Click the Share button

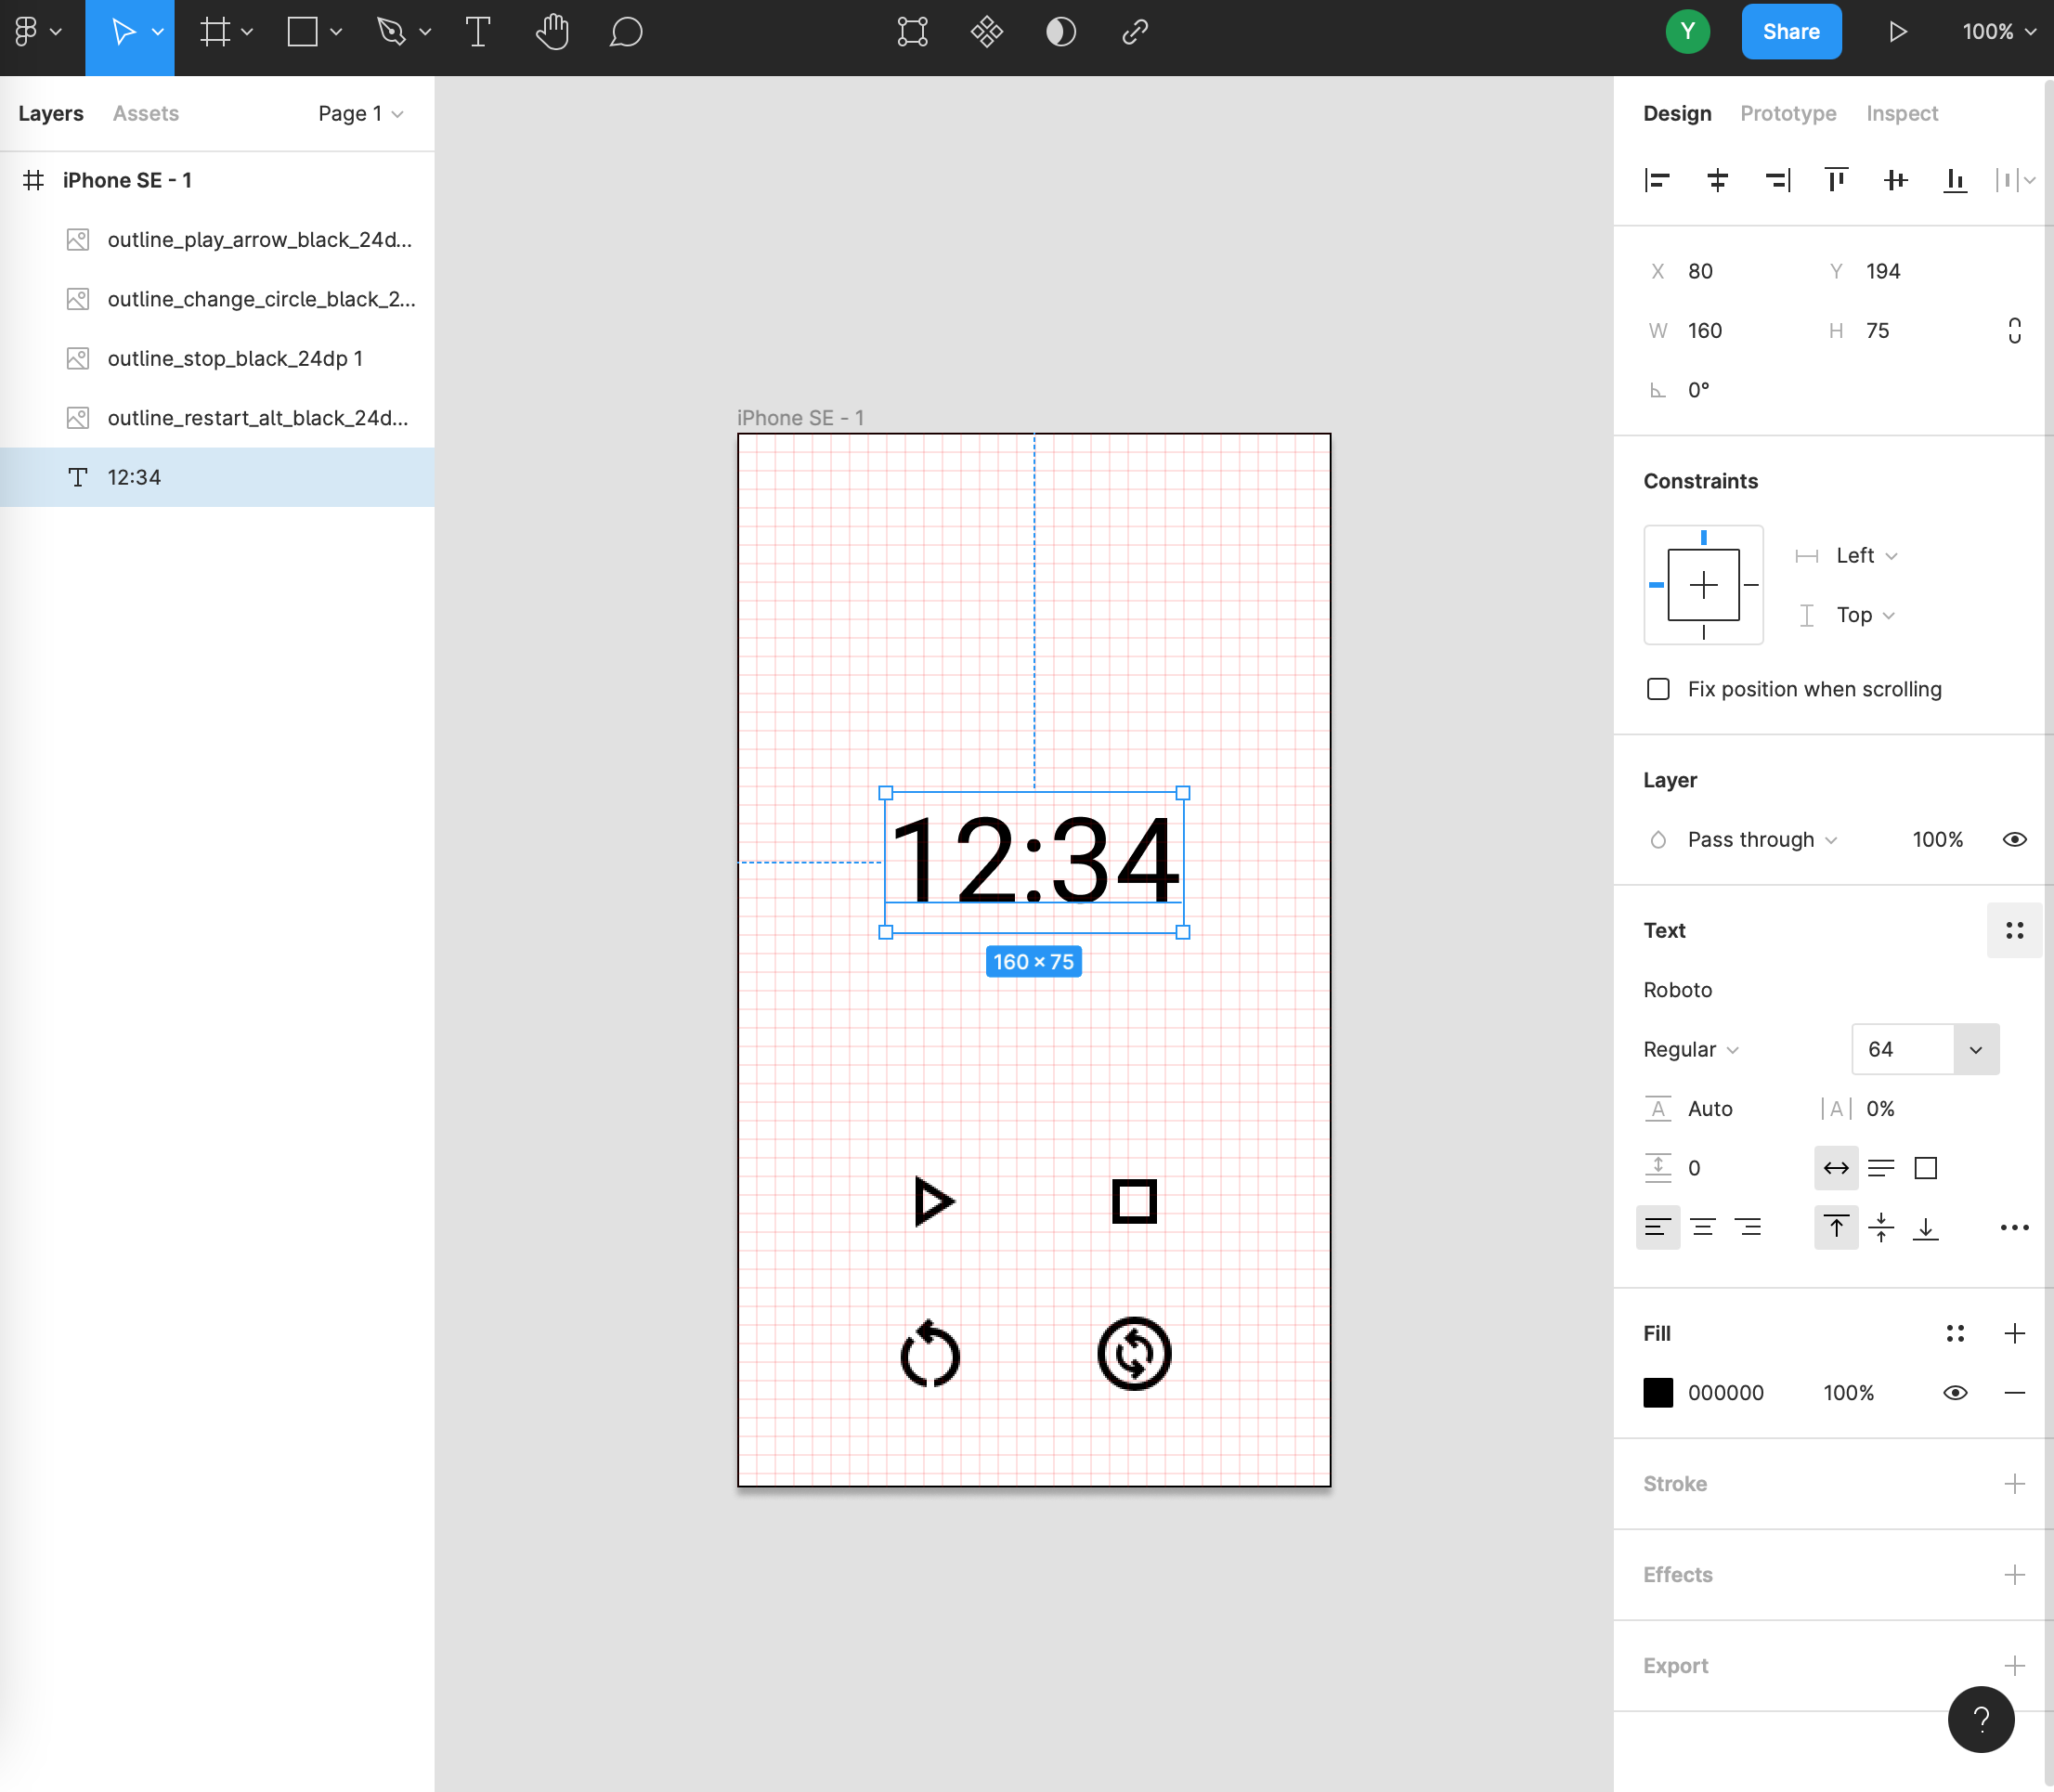coord(1790,32)
